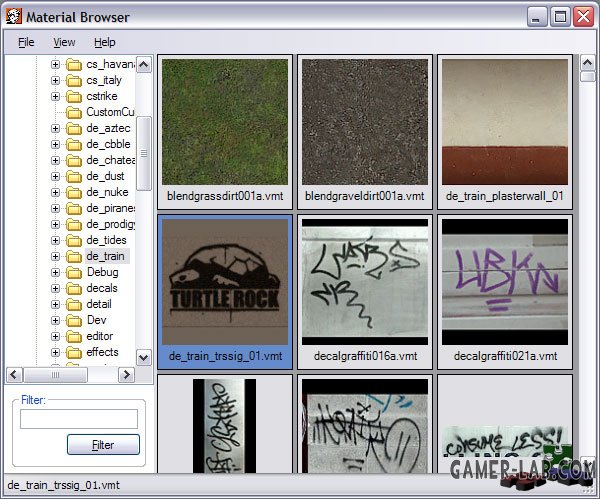The image size is (600, 499).
Task: Select the Dev tree label
Action: [x=96, y=320]
